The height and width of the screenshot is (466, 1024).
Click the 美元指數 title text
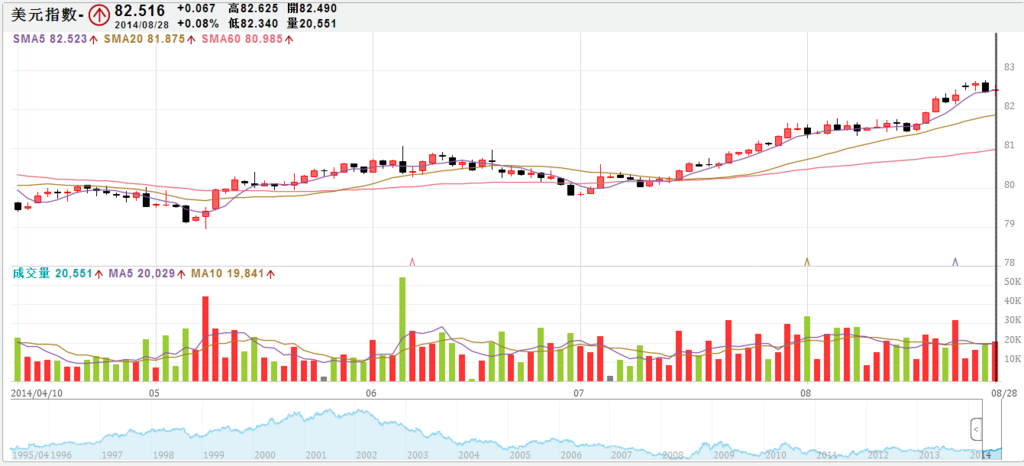click(x=46, y=14)
